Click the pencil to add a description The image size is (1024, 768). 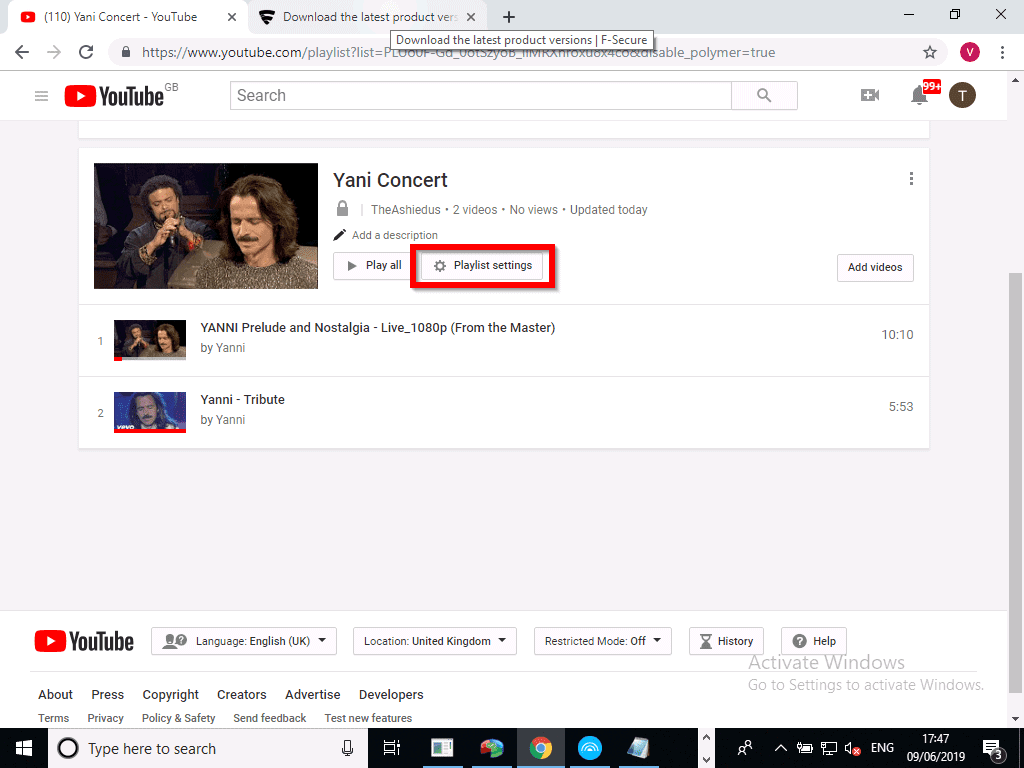(340, 235)
